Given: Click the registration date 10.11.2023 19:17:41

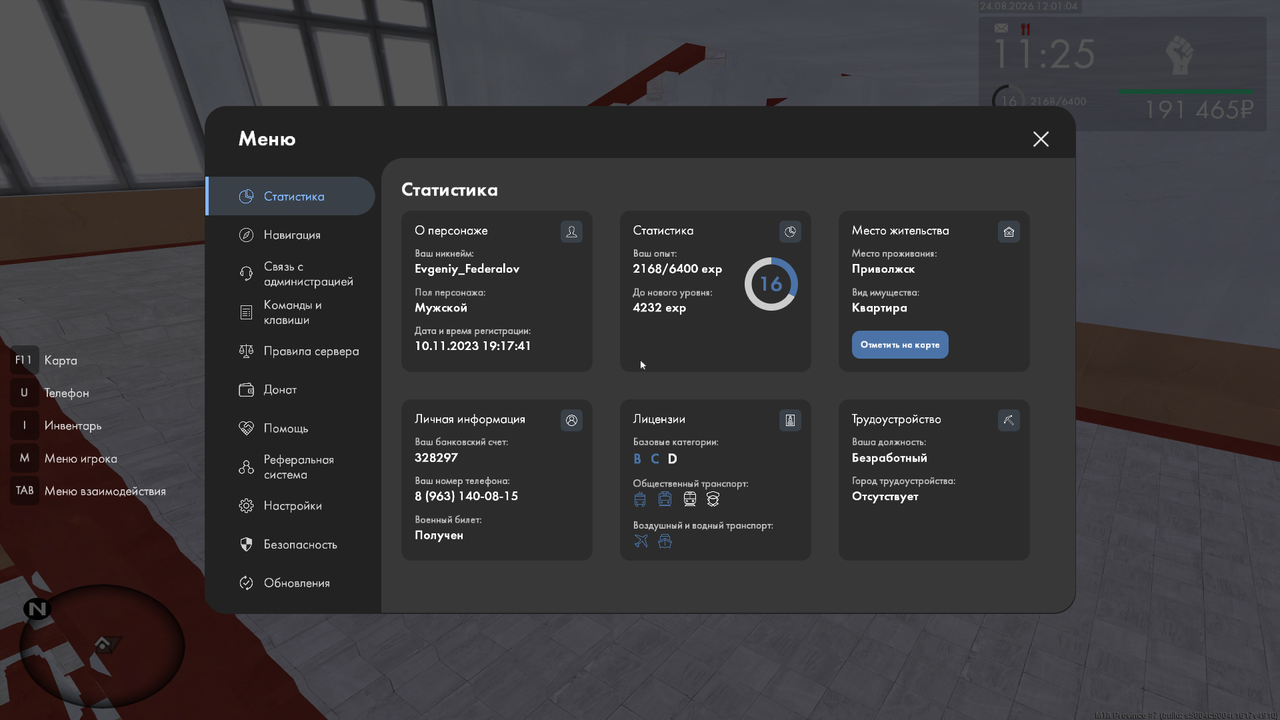Looking at the screenshot, I should coord(473,346).
